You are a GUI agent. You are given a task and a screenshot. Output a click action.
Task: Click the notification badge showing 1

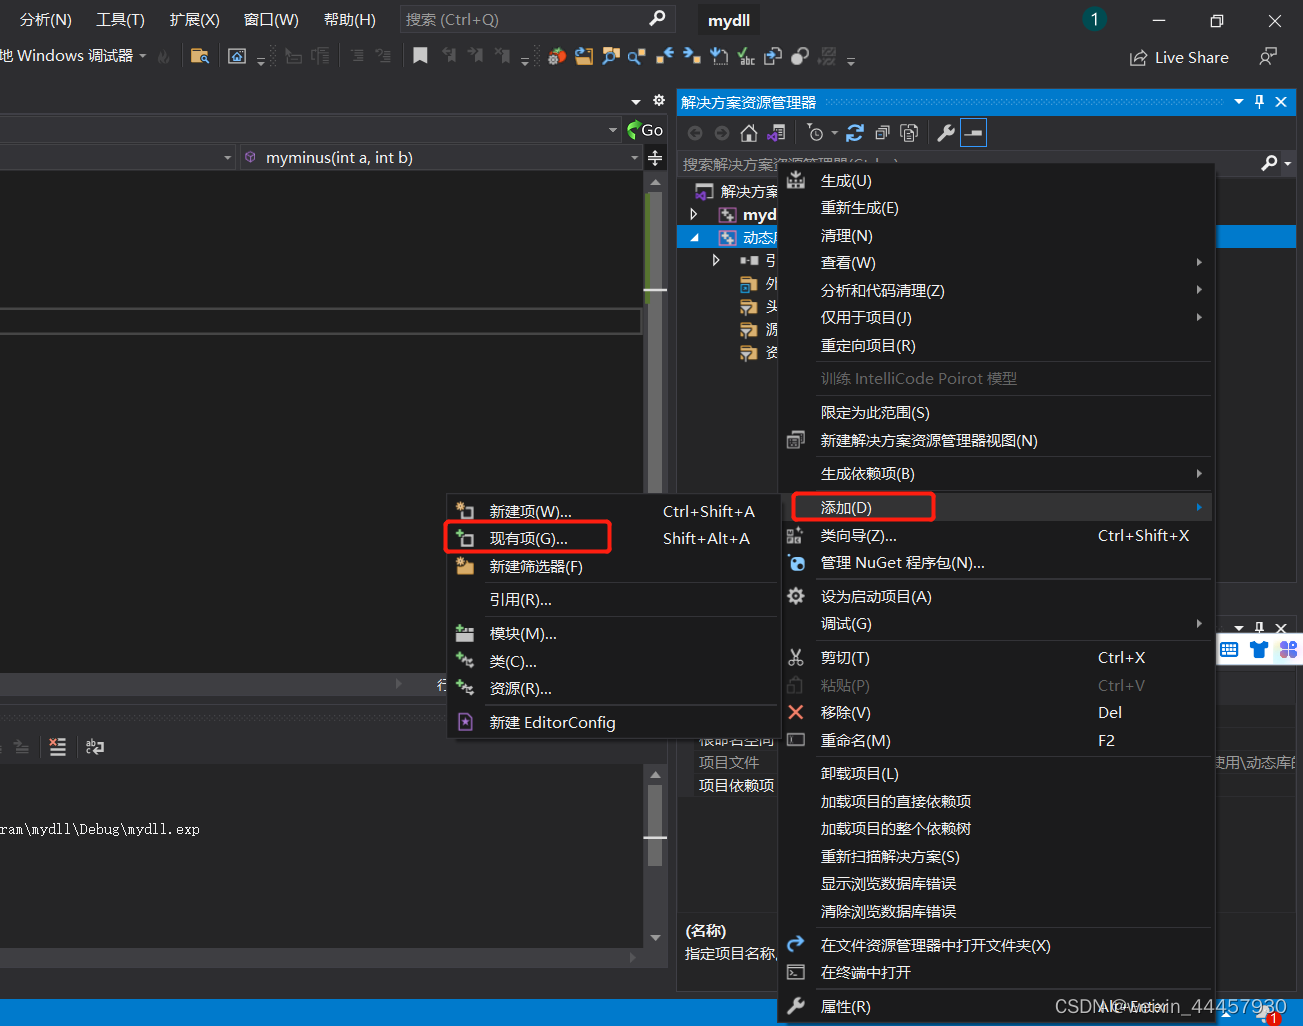coord(1094,20)
